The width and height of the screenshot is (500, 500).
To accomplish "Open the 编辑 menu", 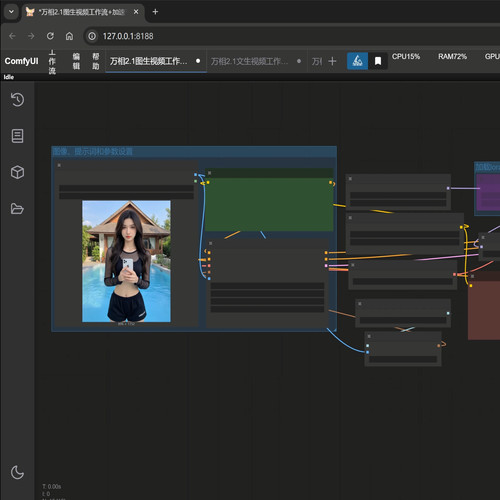I will pyautogui.click(x=76, y=61).
